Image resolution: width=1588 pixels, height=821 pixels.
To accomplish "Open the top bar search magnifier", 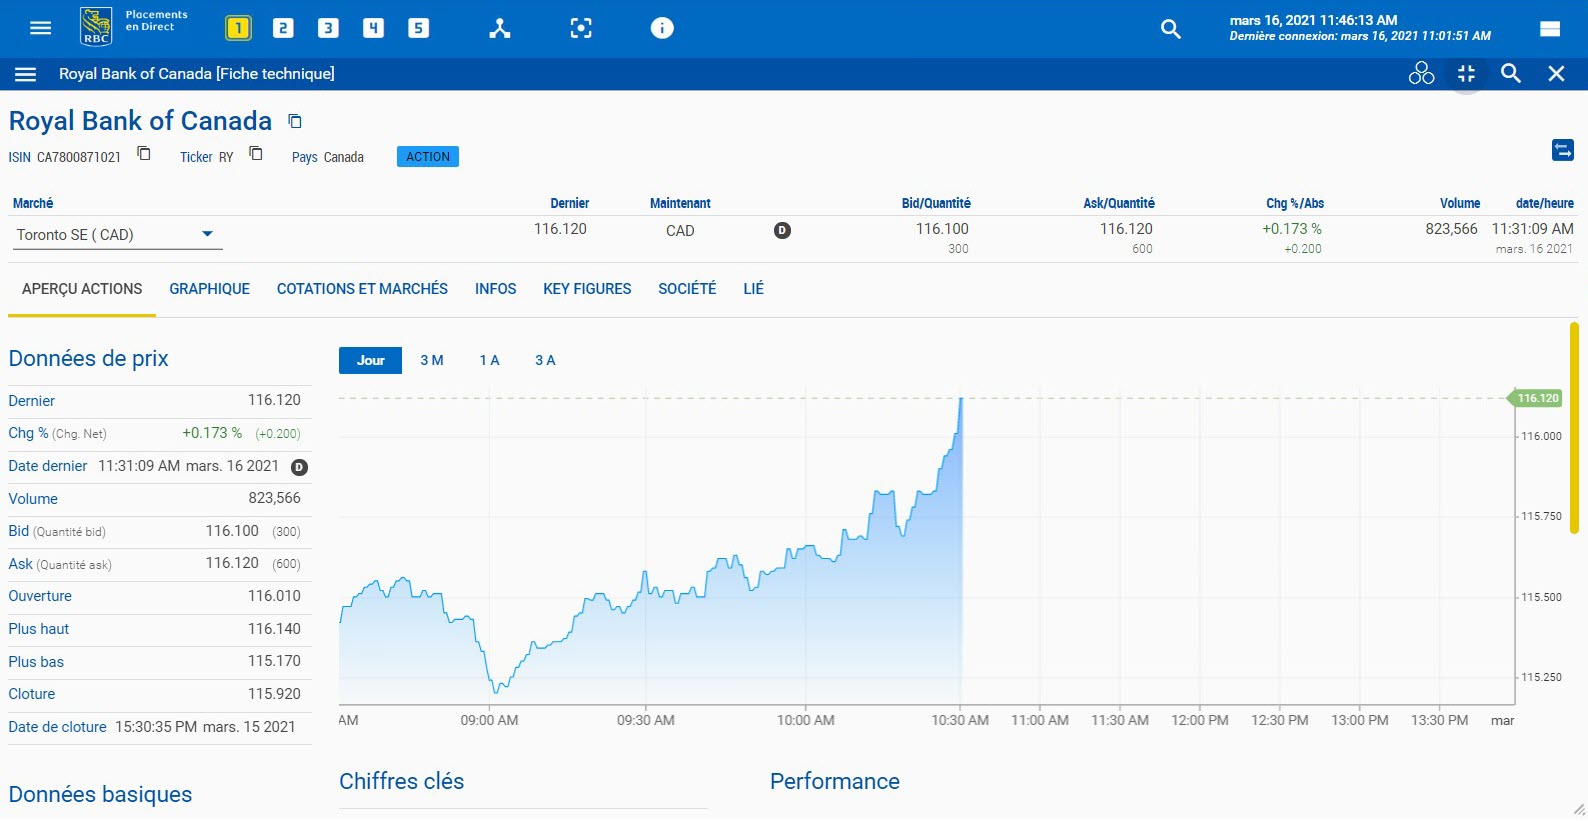I will (1170, 29).
